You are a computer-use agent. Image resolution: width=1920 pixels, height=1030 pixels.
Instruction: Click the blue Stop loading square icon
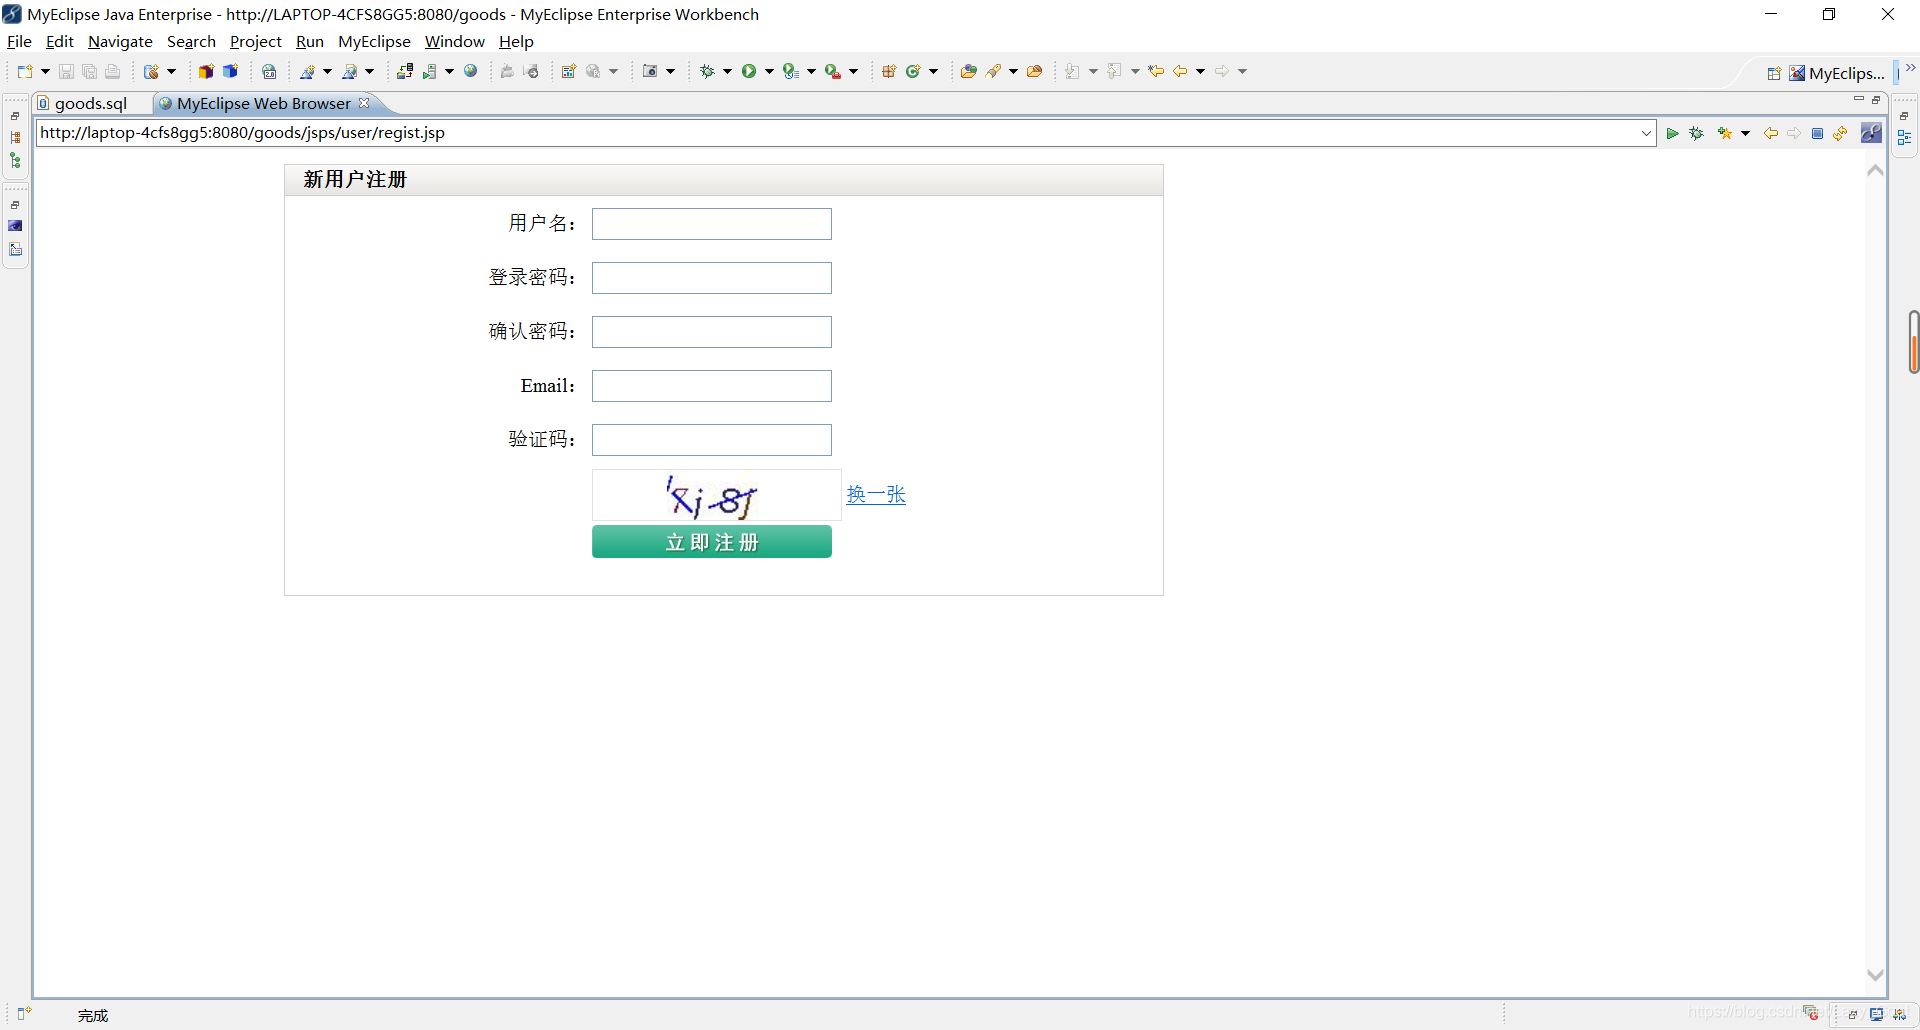pyautogui.click(x=1818, y=133)
